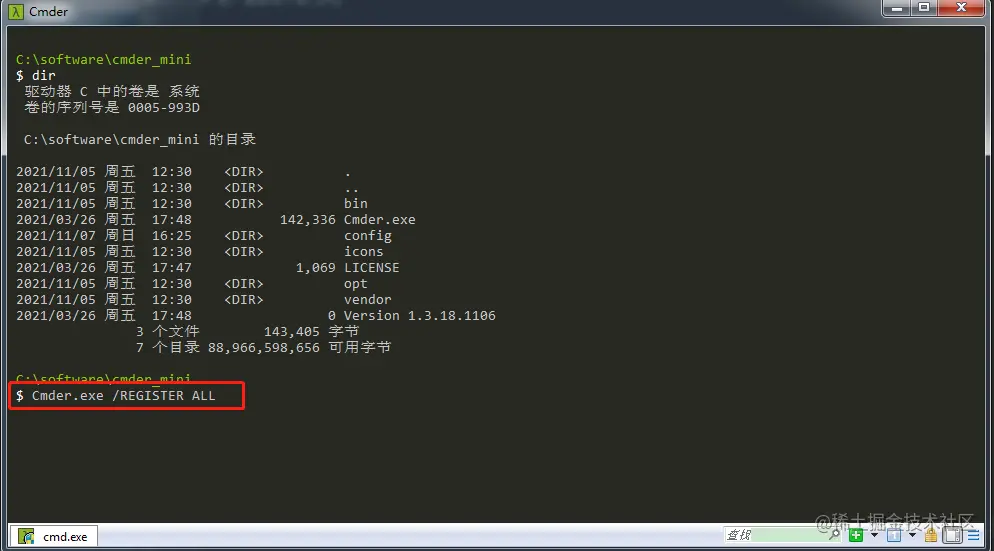Click the Cmder lambda title bar icon
994x551 pixels.
(x=16, y=11)
